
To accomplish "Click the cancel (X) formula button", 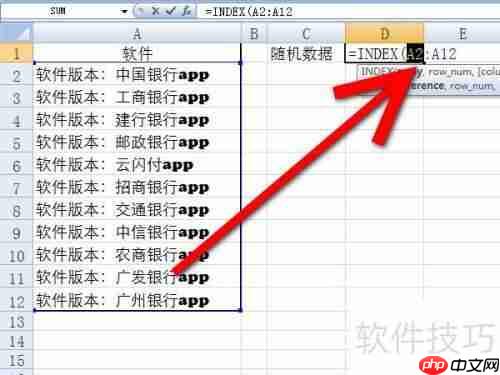I will pyautogui.click(x=155, y=11).
